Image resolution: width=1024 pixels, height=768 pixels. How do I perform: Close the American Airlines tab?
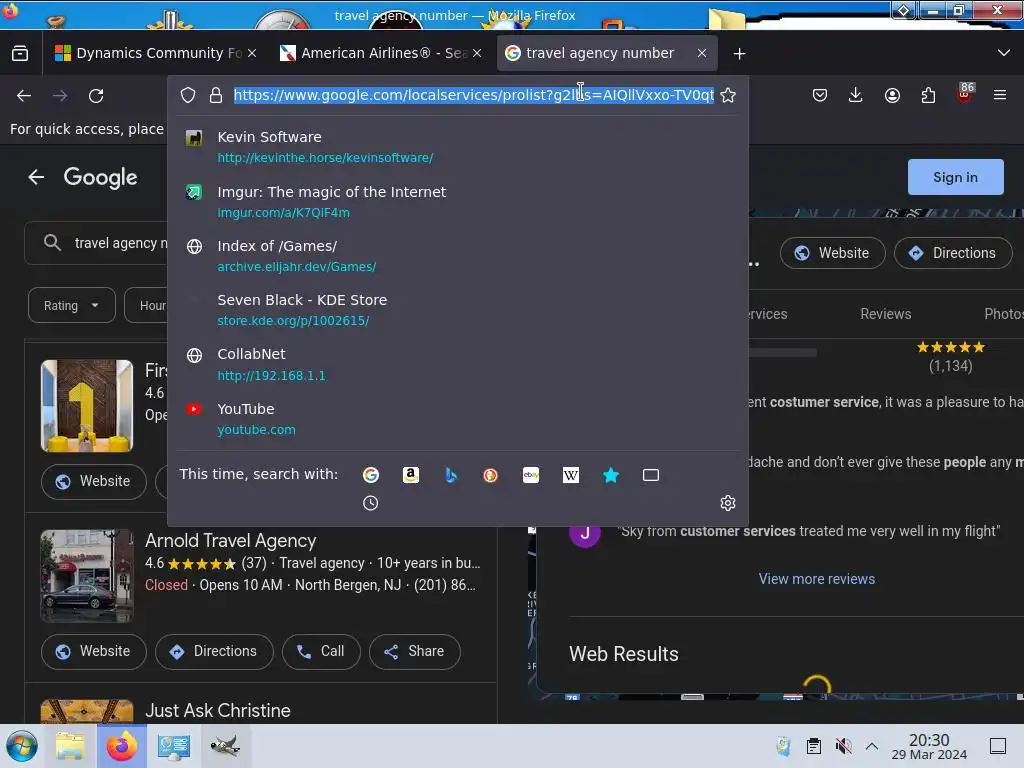(x=477, y=54)
